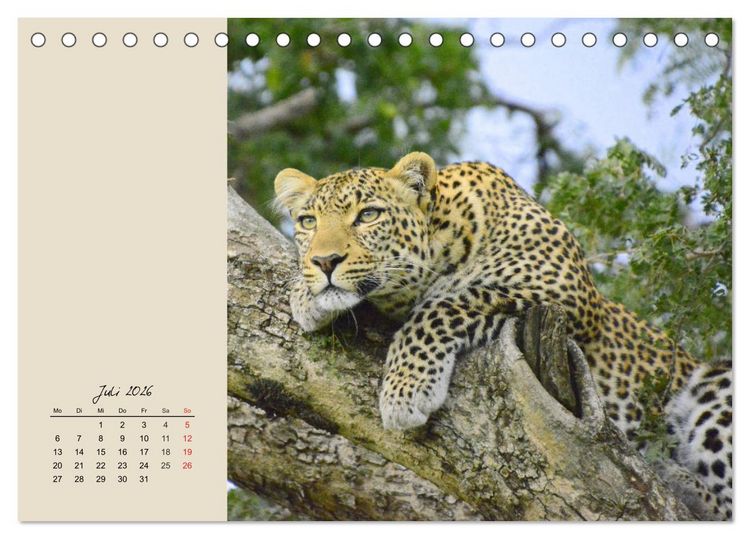Select the 'Di' weekday header
The image size is (750, 539).
(79, 411)
